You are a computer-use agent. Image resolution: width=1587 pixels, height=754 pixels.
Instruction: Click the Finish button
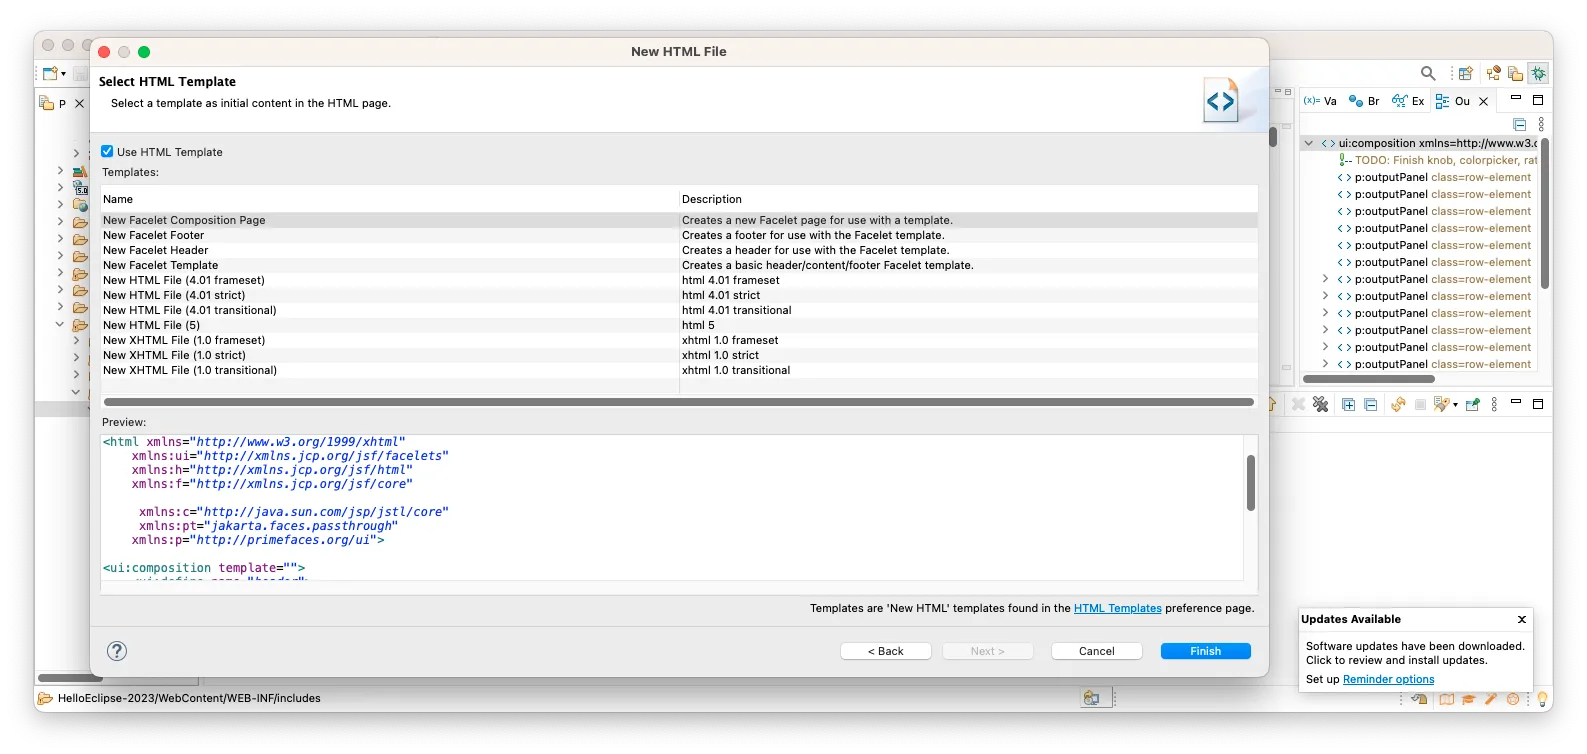[1205, 651]
